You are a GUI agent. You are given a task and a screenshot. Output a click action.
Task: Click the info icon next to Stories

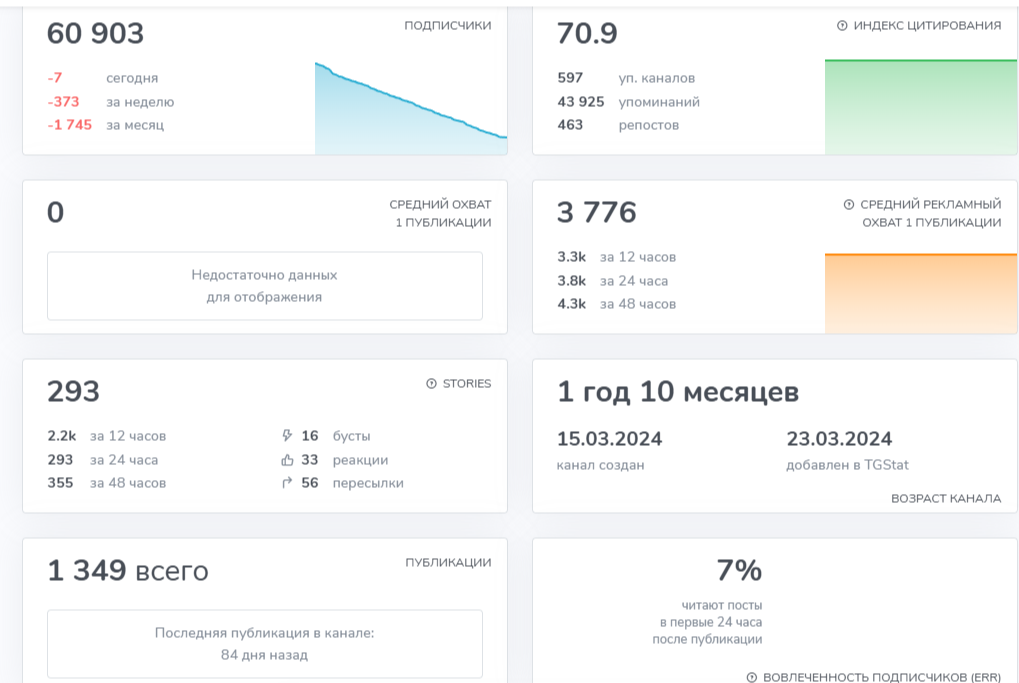[x=432, y=384]
